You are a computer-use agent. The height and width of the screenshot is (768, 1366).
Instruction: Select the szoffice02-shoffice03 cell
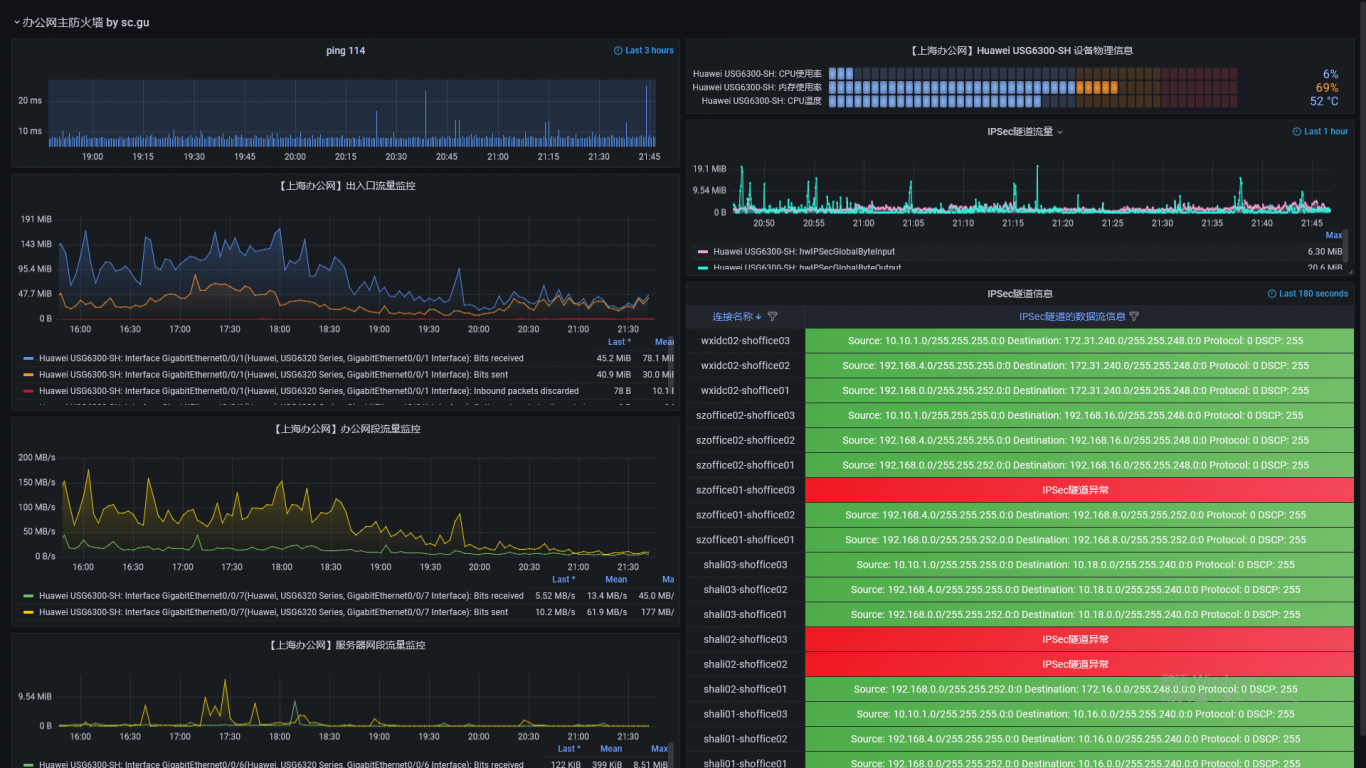point(746,416)
